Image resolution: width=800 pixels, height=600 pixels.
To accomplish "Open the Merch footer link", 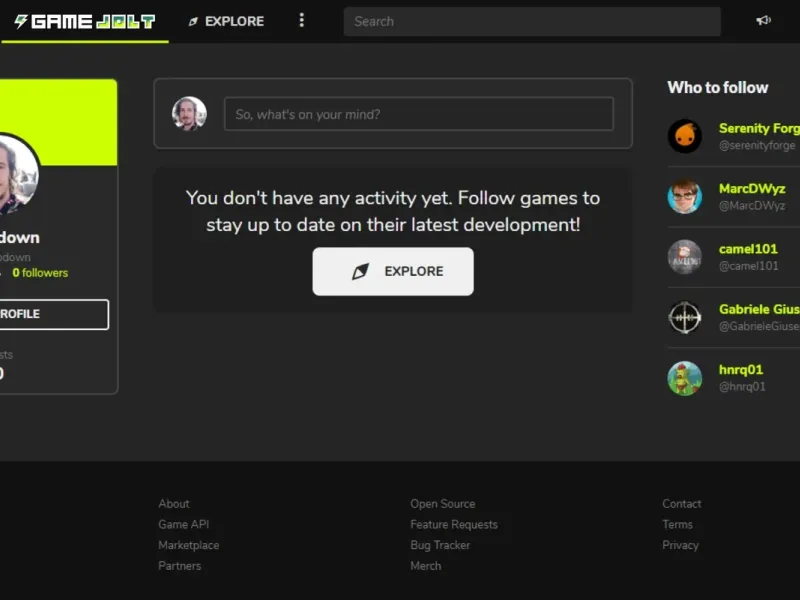I will coord(426,566).
